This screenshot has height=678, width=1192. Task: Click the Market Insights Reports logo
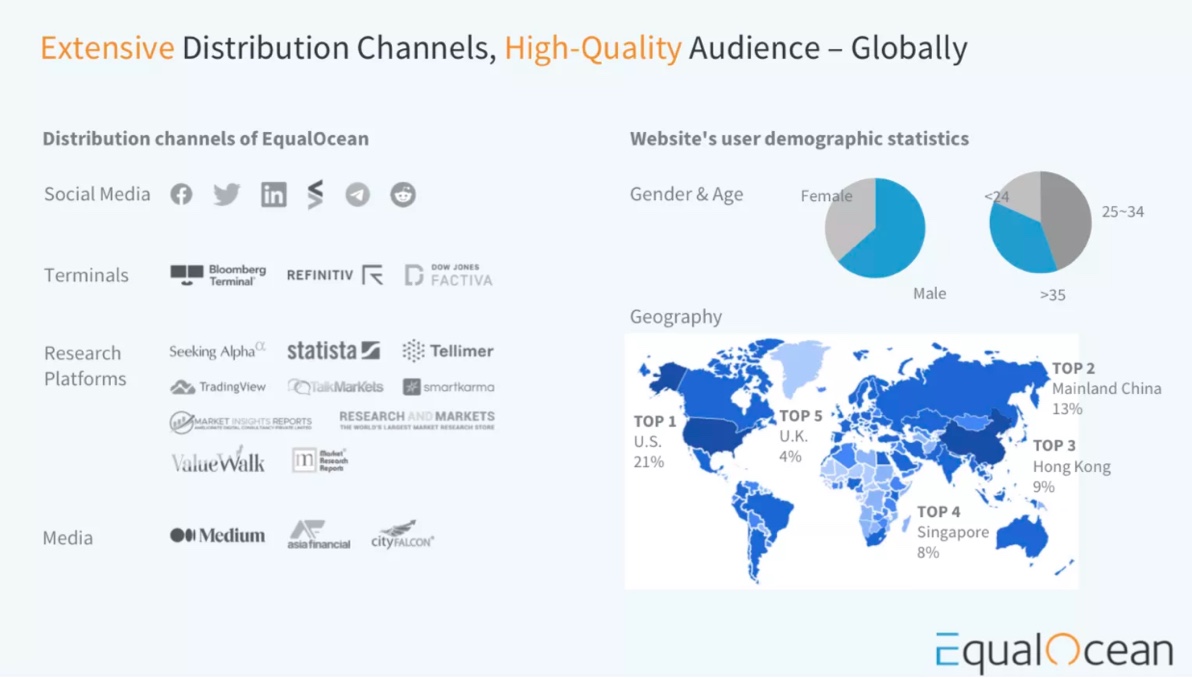click(x=240, y=422)
